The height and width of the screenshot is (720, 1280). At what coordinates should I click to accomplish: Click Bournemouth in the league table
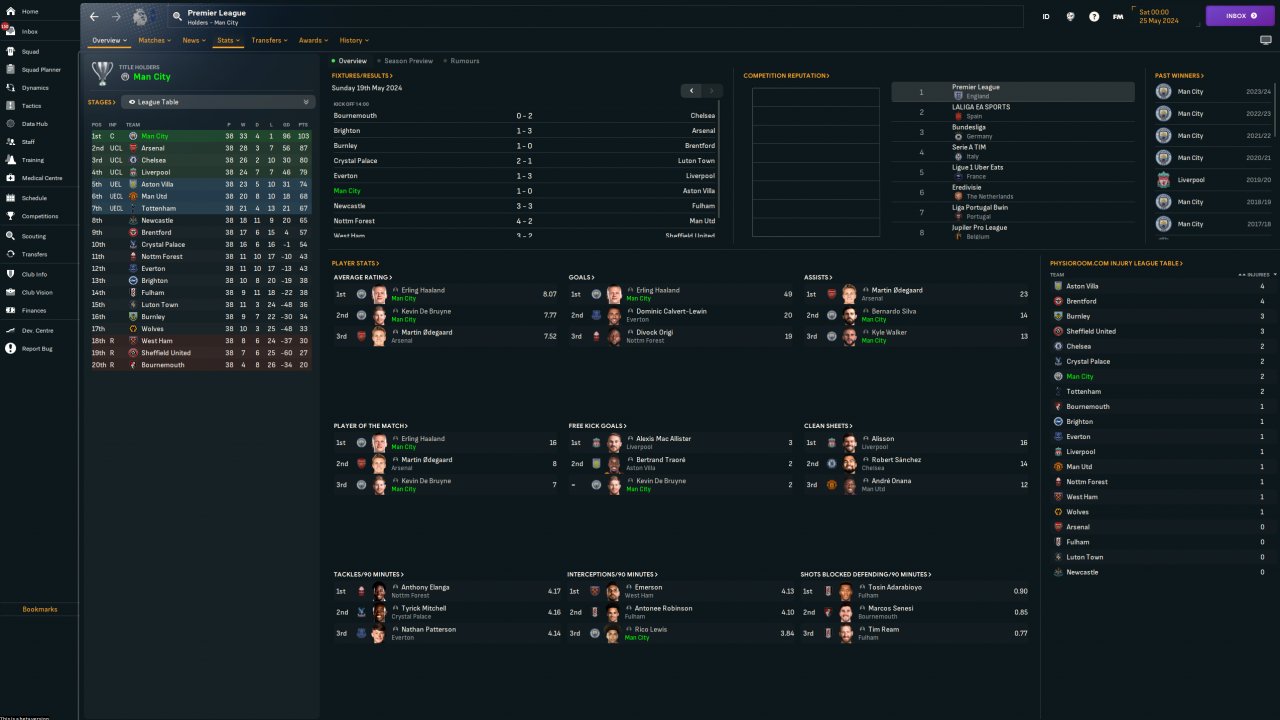163,365
